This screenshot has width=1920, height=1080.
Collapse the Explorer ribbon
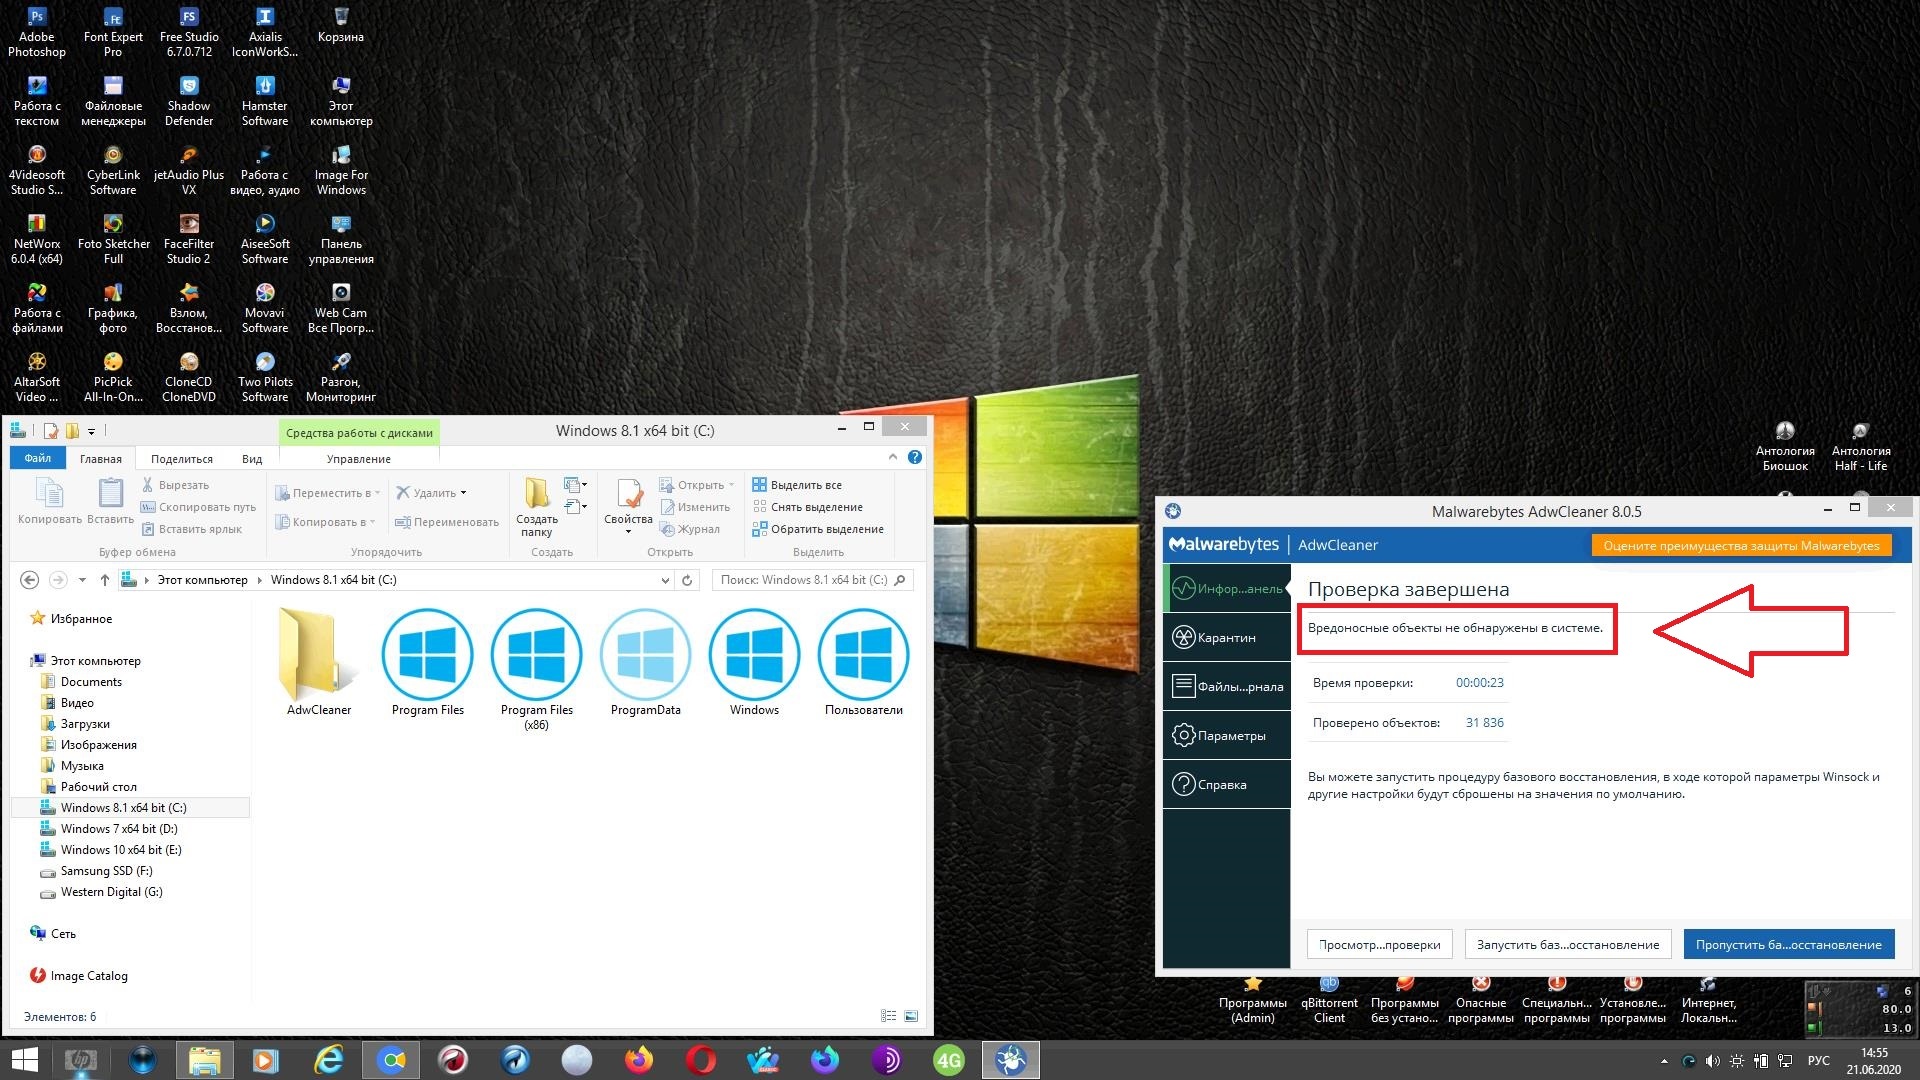coord(893,457)
